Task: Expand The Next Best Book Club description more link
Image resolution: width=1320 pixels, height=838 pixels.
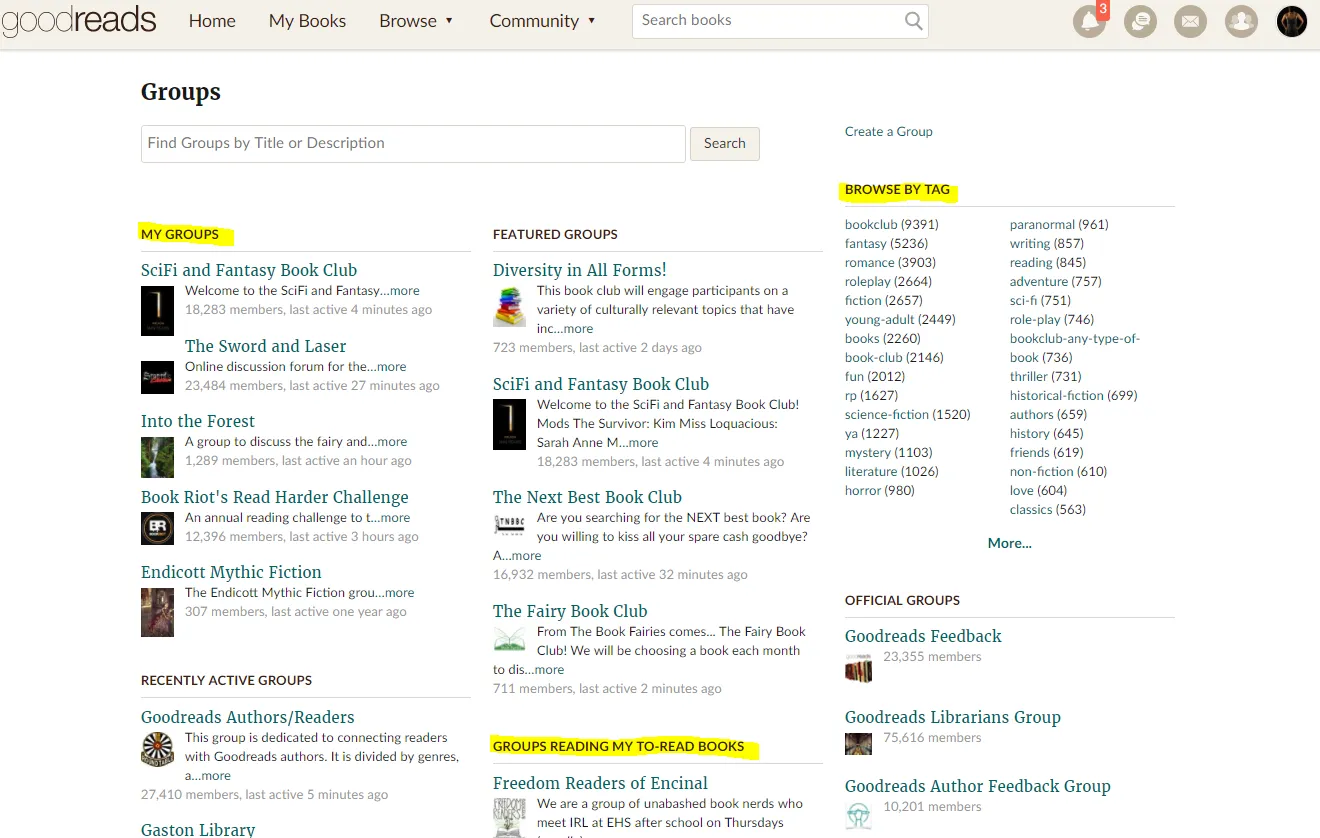Action: click(526, 556)
